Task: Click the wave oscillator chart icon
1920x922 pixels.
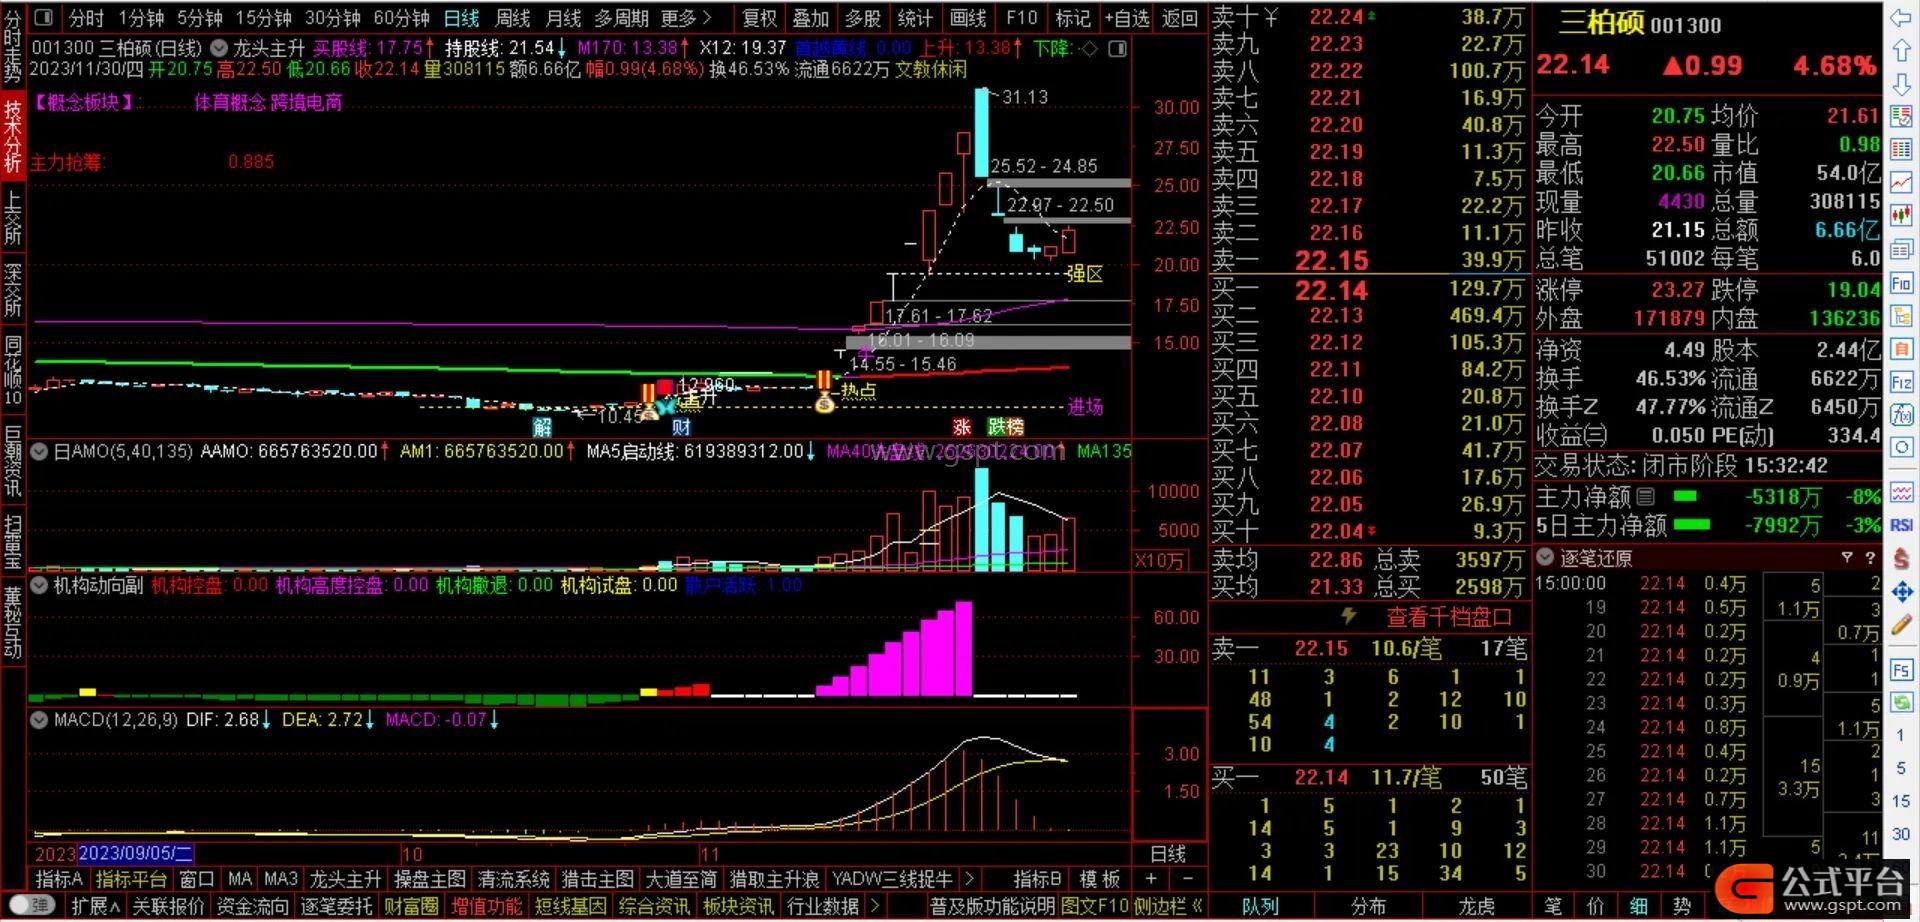Action: click(x=1901, y=492)
